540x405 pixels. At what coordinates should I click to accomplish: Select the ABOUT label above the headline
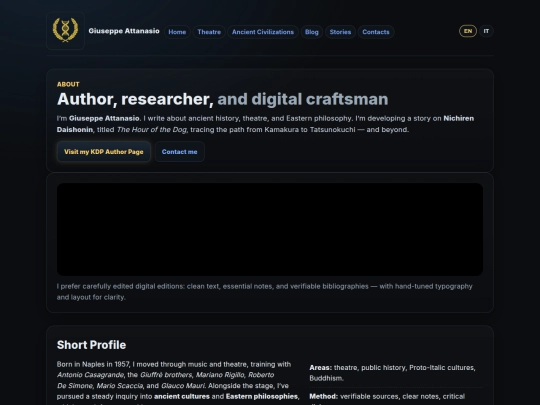pos(68,84)
